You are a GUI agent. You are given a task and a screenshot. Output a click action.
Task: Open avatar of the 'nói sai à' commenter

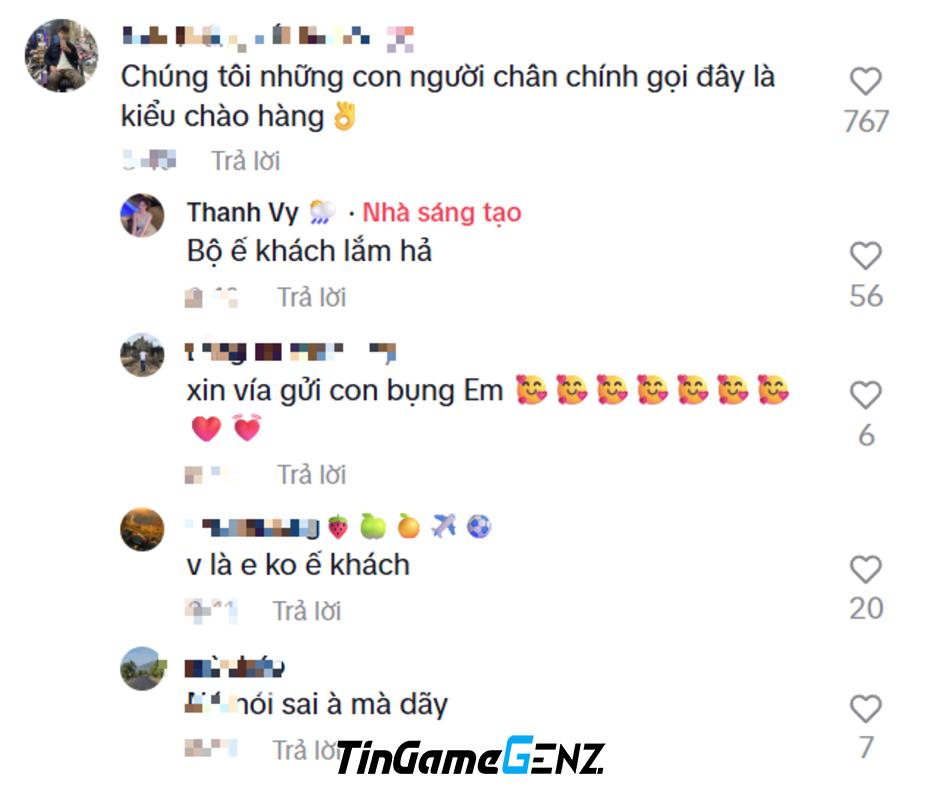142,668
